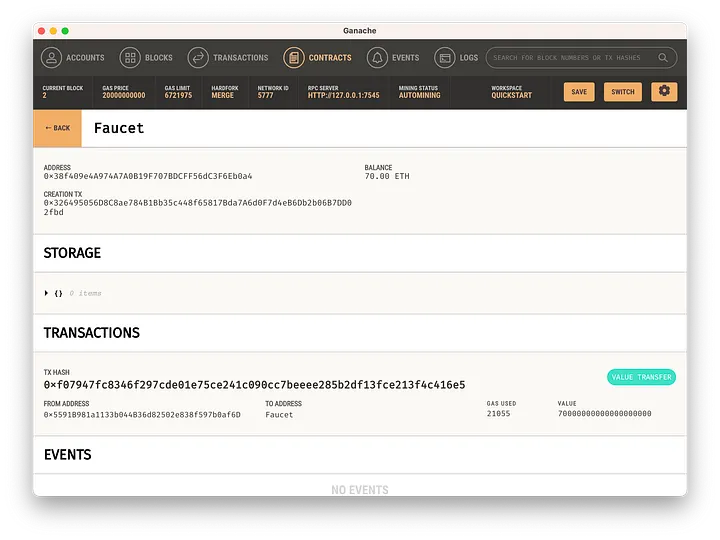Open settings with the gear icon

pos(664,91)
